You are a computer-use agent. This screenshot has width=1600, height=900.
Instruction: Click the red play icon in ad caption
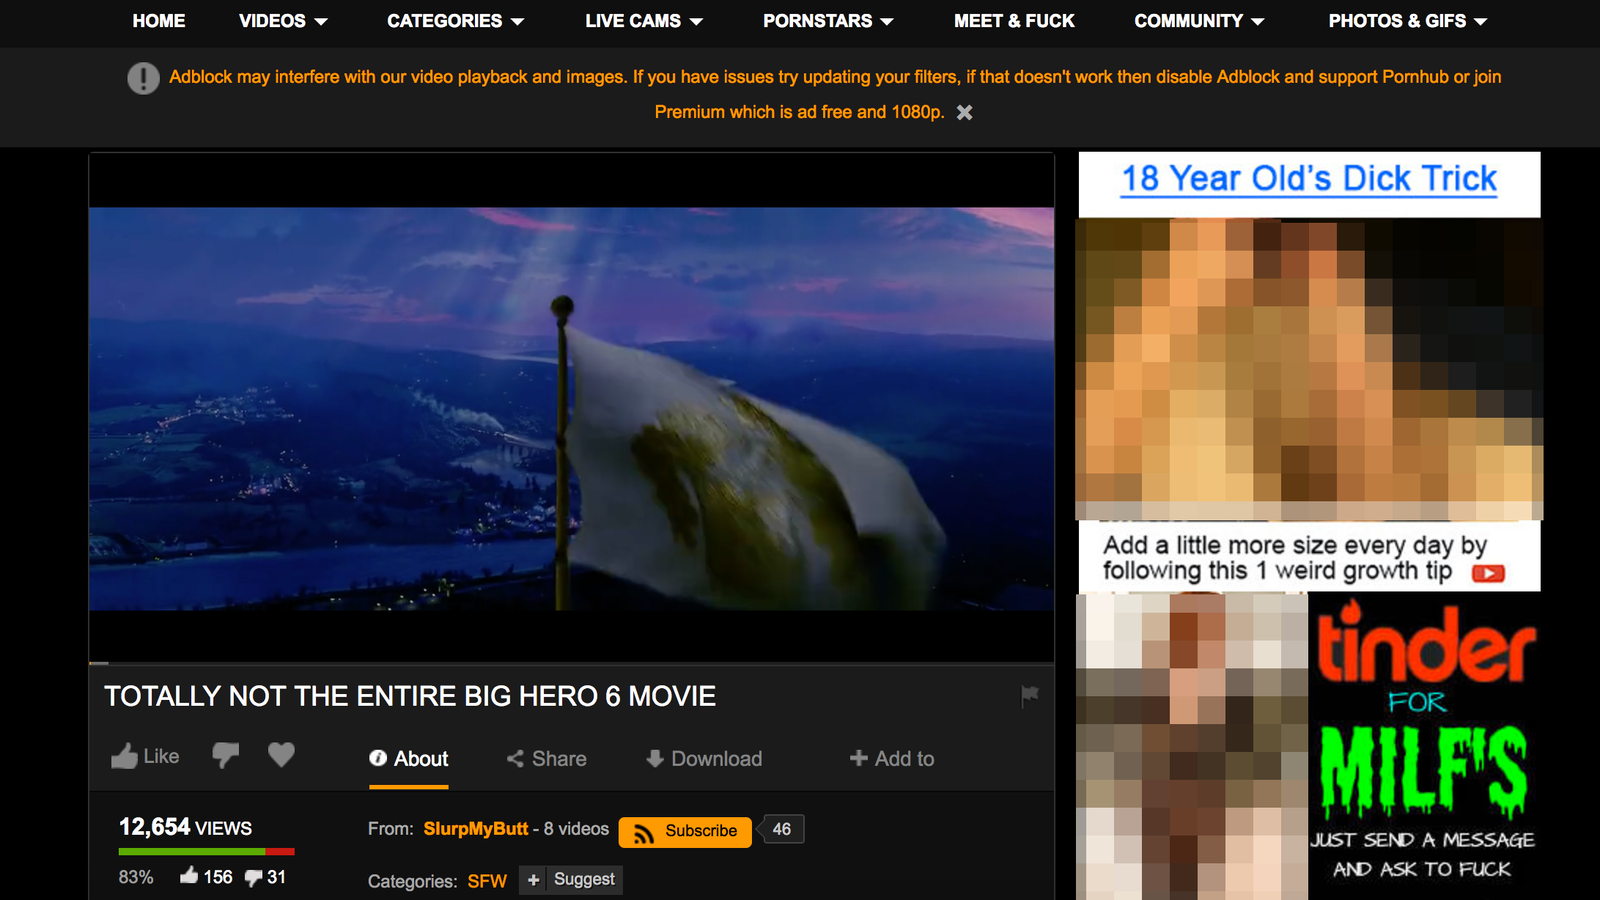click(x=1488, y=573)
